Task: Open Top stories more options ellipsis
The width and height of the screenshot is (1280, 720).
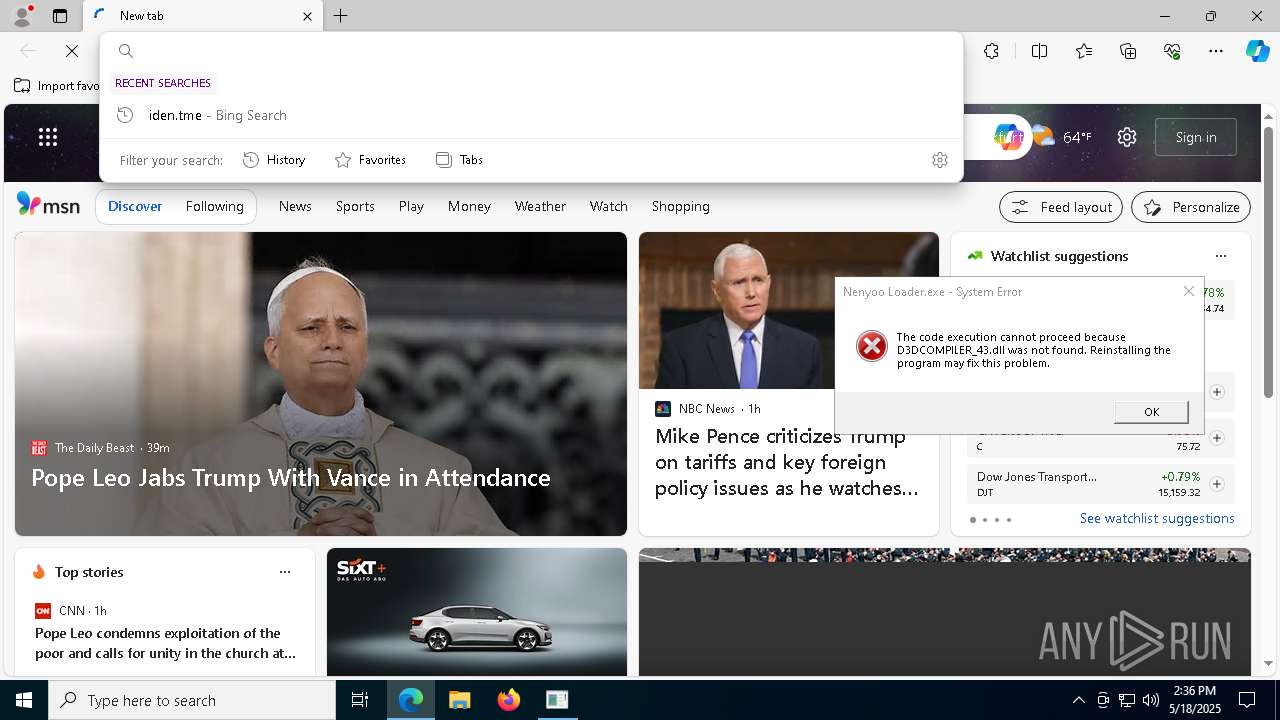Action: 285,572
